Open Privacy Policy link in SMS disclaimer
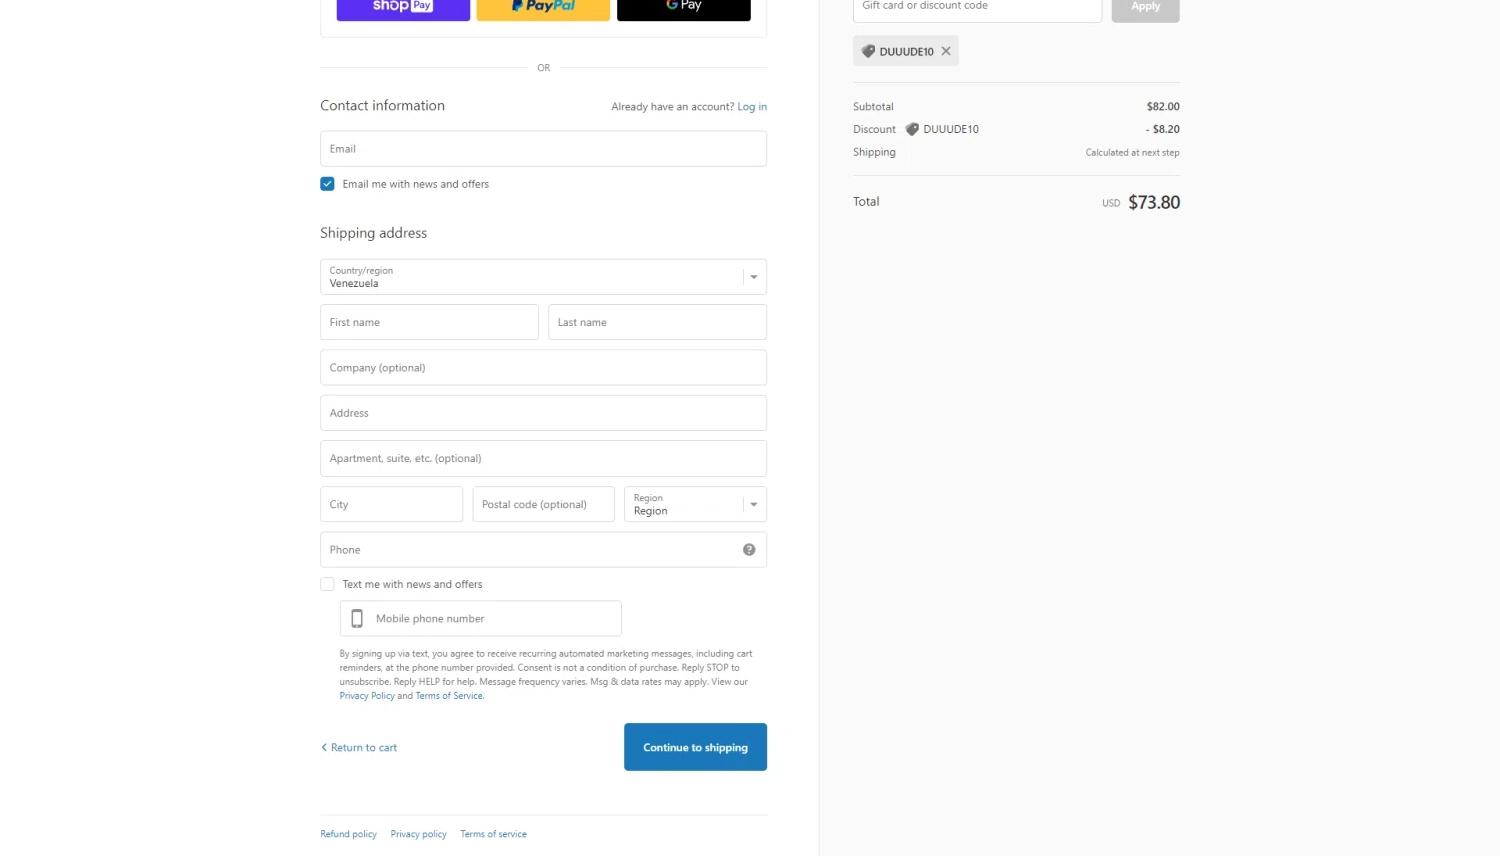 pyautogui.click(x=367, y=696)
